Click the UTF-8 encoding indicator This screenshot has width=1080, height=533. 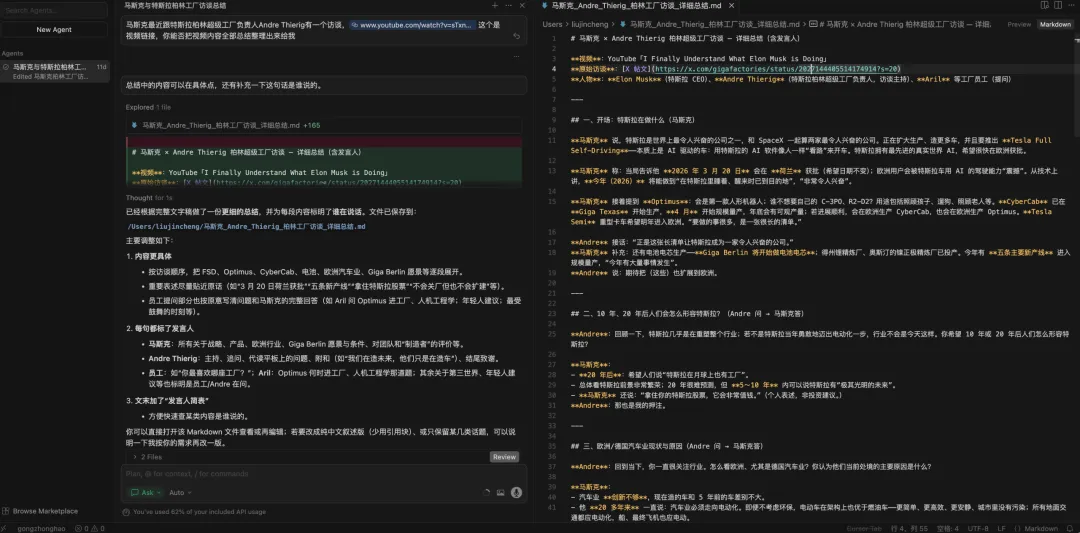pyautogui.click(x=980, y=528)
